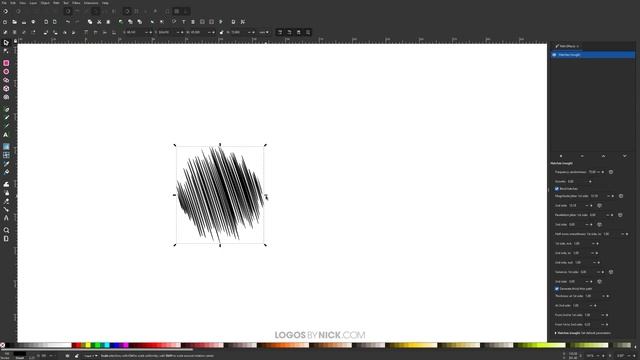This screenshot has height=360, width=640.
Task: Open the File menu
Action: pos(4,3)
